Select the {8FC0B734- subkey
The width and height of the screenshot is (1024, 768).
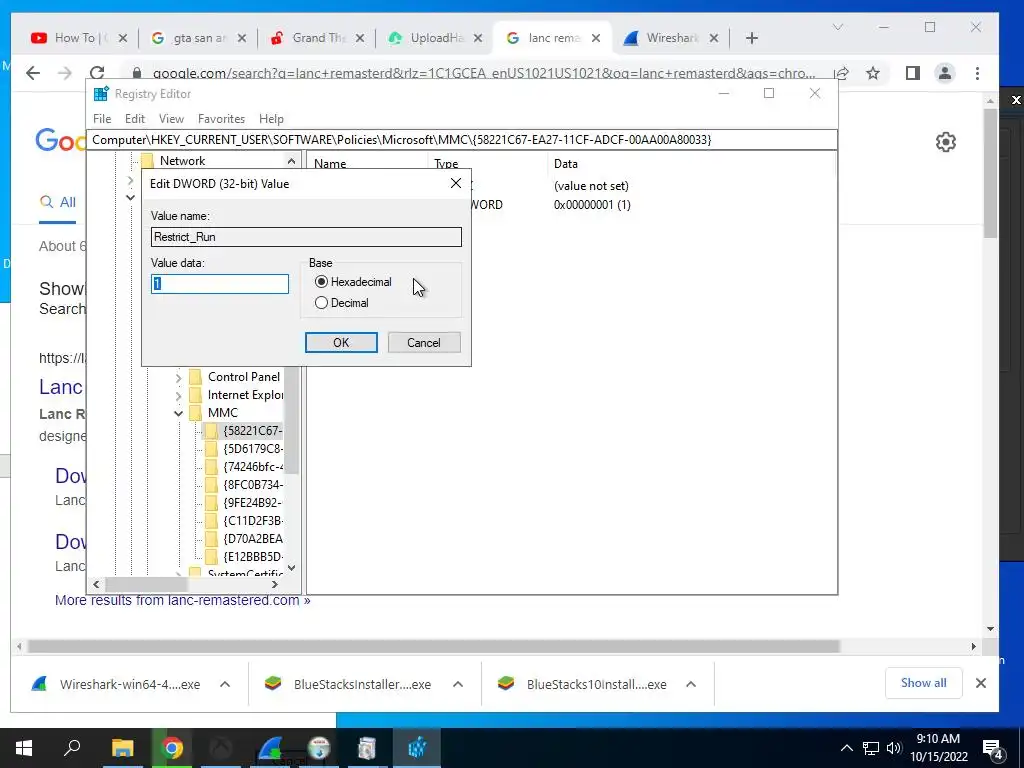click(253, 485)
